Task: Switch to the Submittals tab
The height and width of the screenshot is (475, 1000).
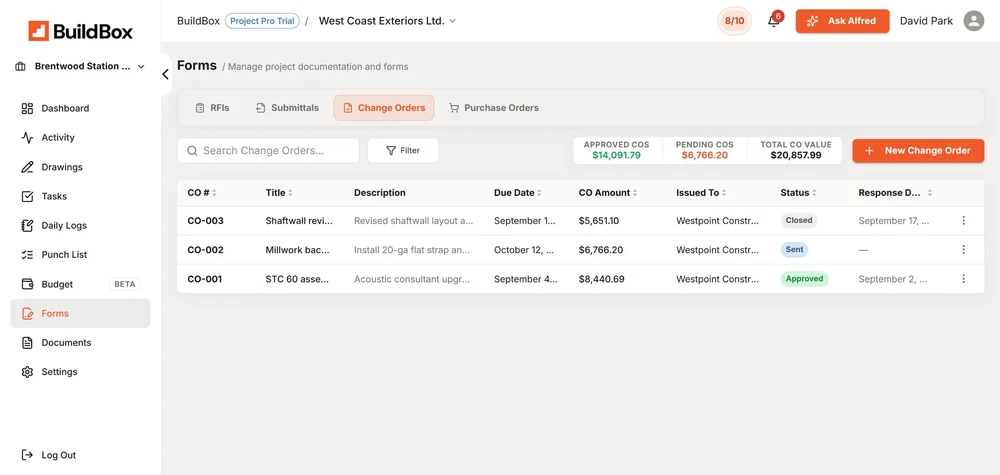Action: (x=287, y=108)
